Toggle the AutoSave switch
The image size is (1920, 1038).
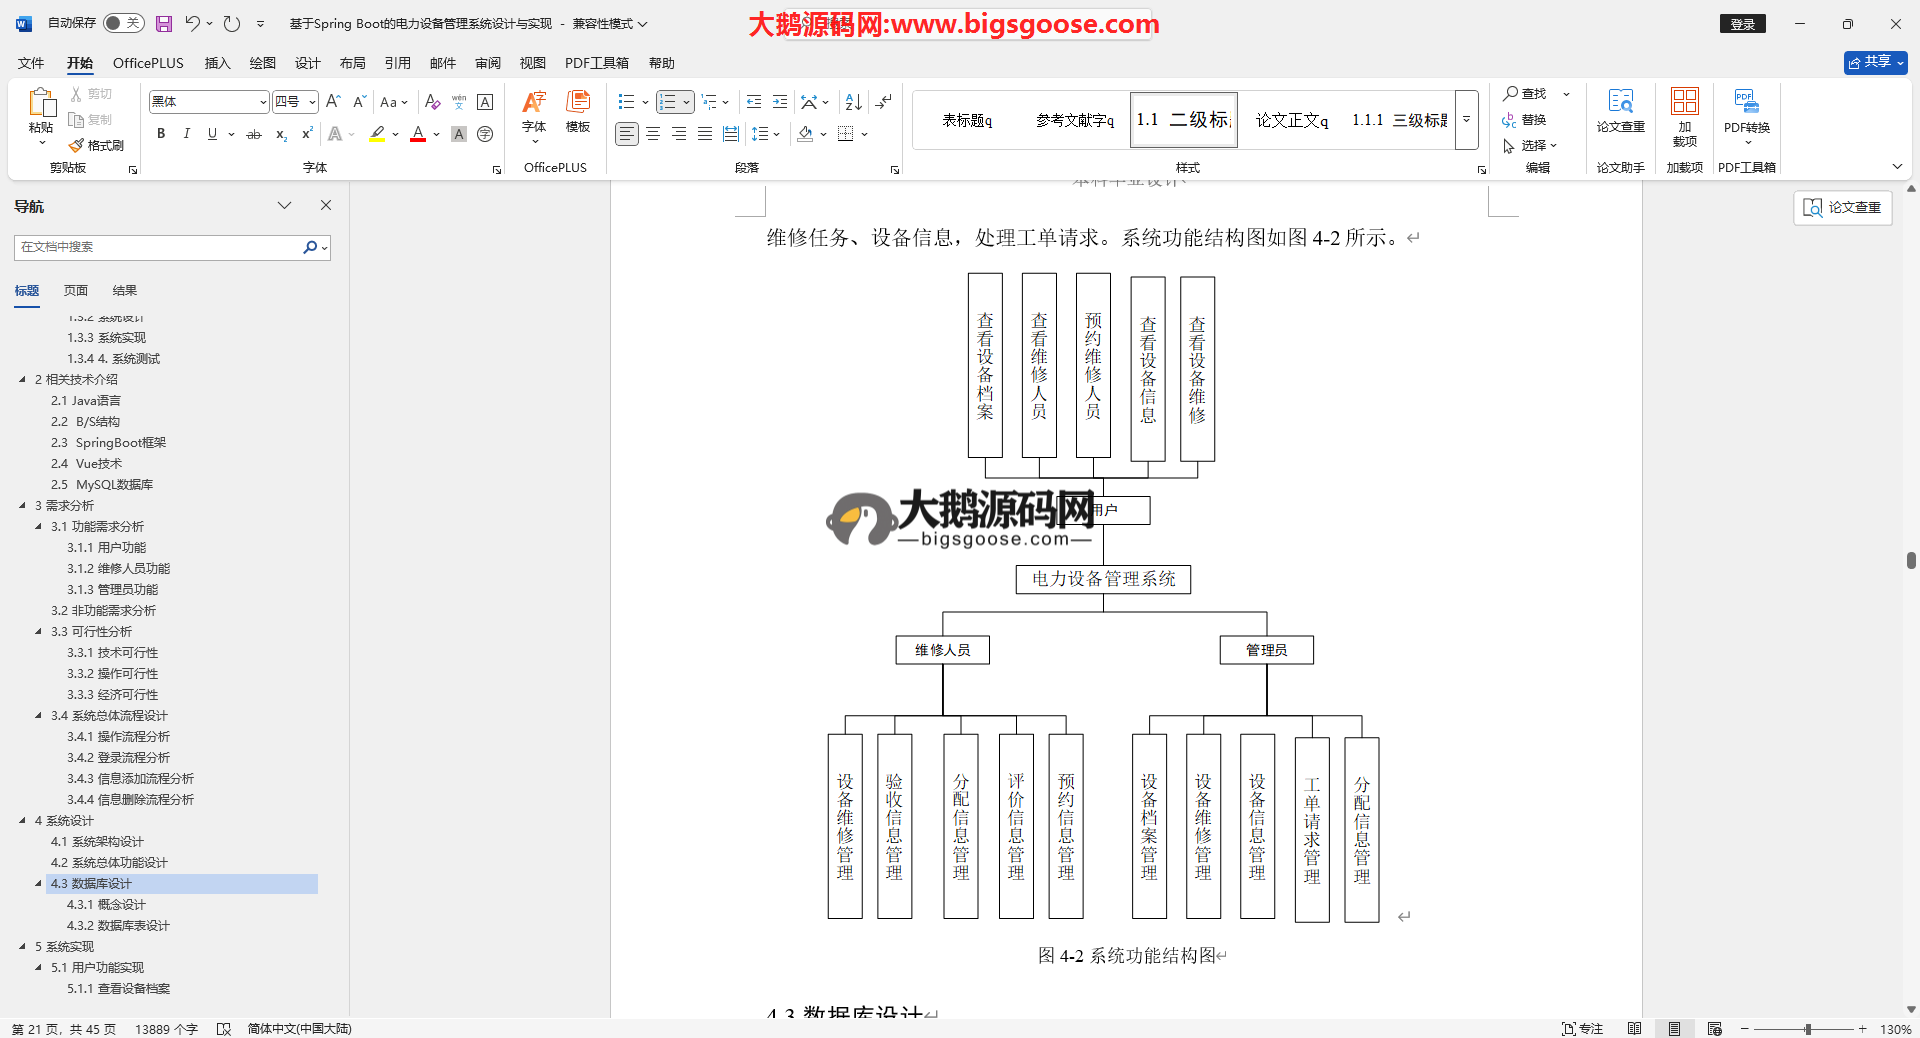123,23
